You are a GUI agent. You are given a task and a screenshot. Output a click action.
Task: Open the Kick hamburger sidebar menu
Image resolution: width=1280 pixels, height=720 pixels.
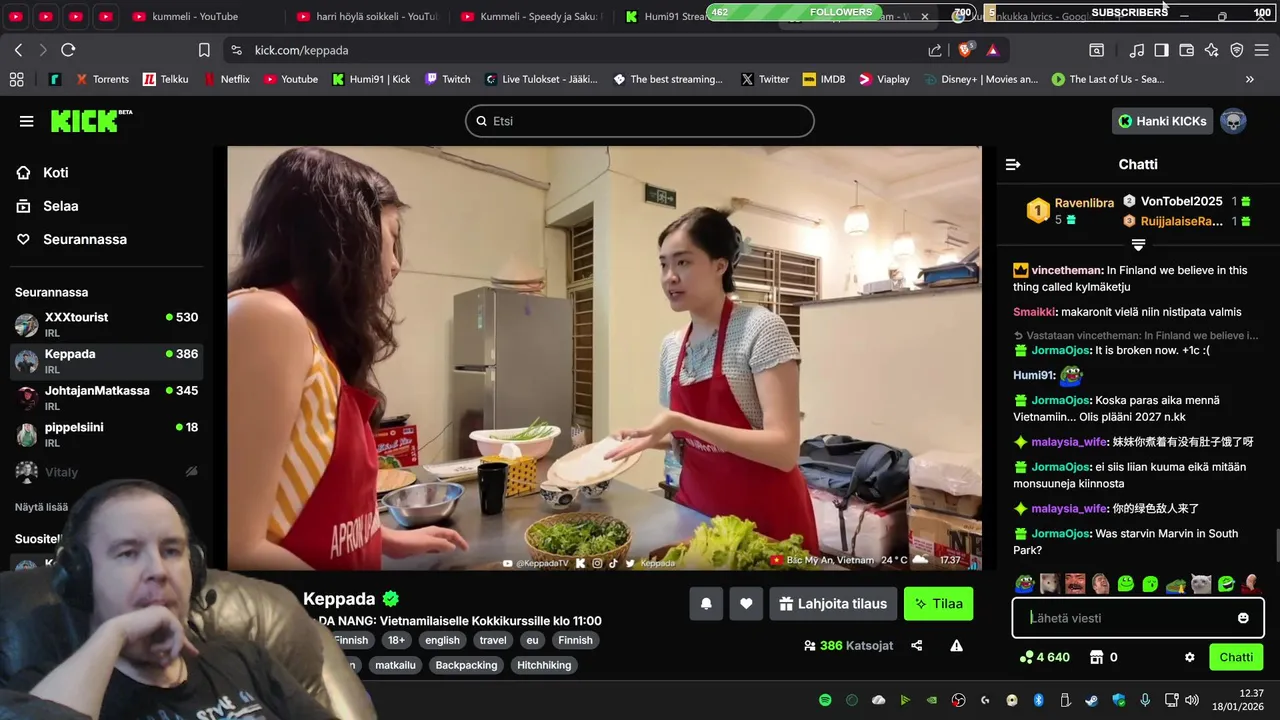pyautogui.click(x=26, y=121)
